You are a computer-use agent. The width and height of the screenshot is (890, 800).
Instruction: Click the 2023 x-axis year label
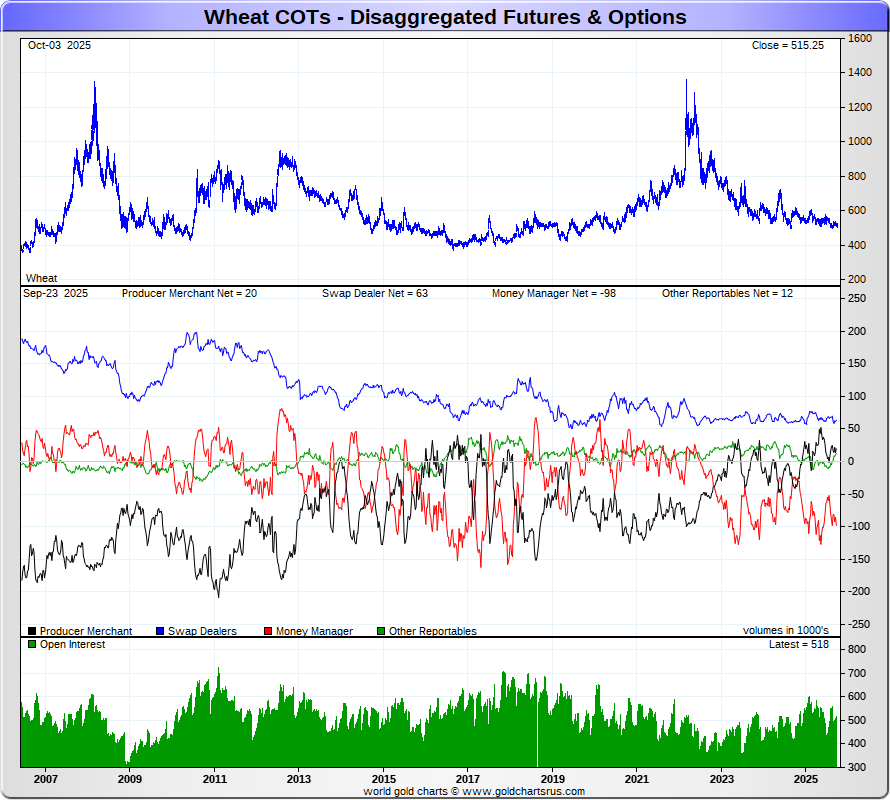tap(721, 779)
